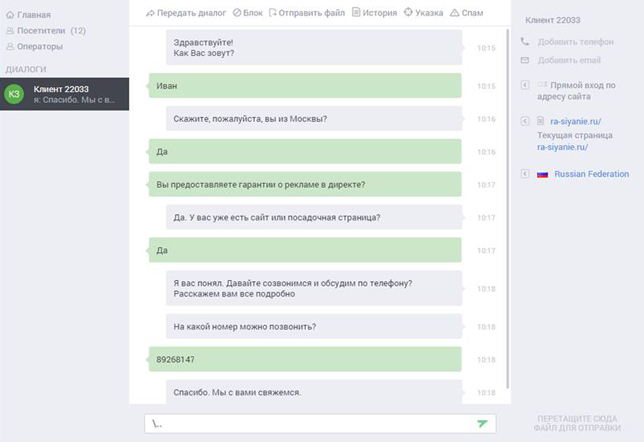644x442 pixels.
Task: Click the green send arrow icon
Action: click(x=482, y=423)
